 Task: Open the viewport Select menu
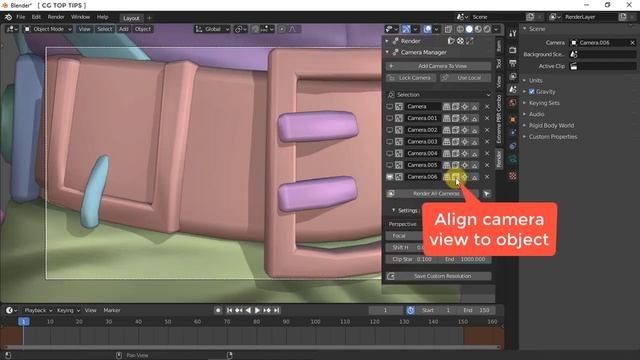pos(104,29)
